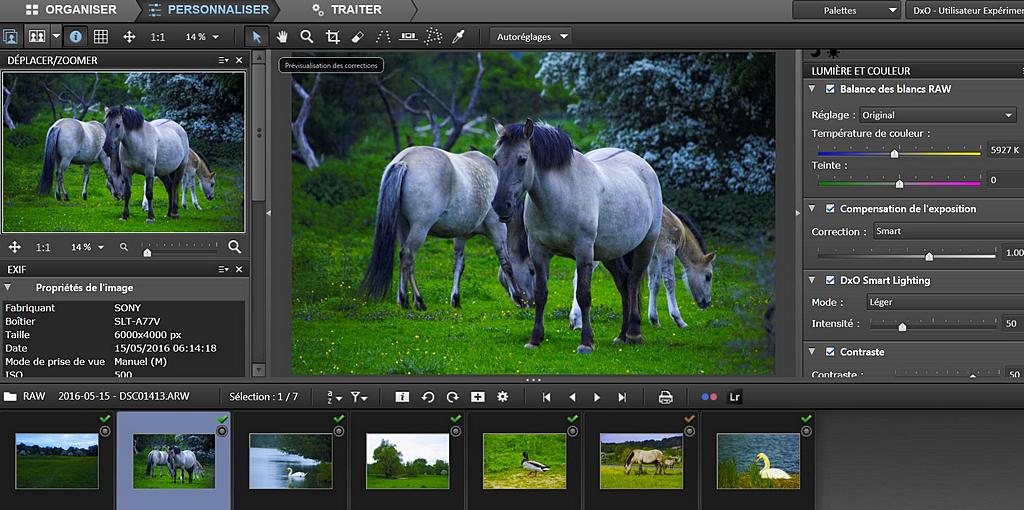Close the EXIF panel
The height and width of the screenshot is (510, 1024).
239,269
